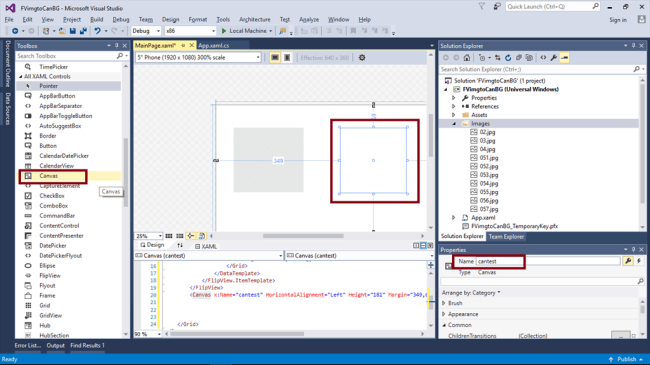Switch designer to portrait orientation

(x=287, y=58)
